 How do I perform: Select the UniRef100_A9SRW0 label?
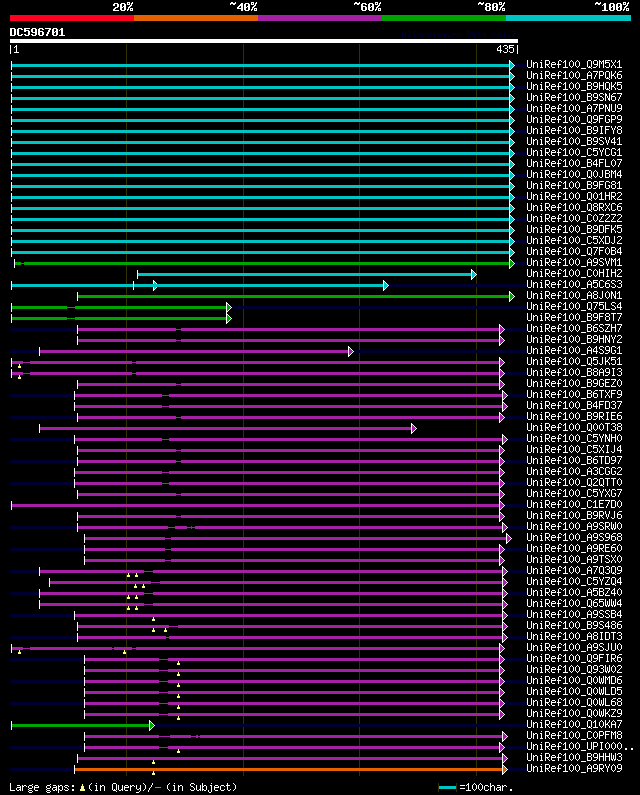point(574,526)
